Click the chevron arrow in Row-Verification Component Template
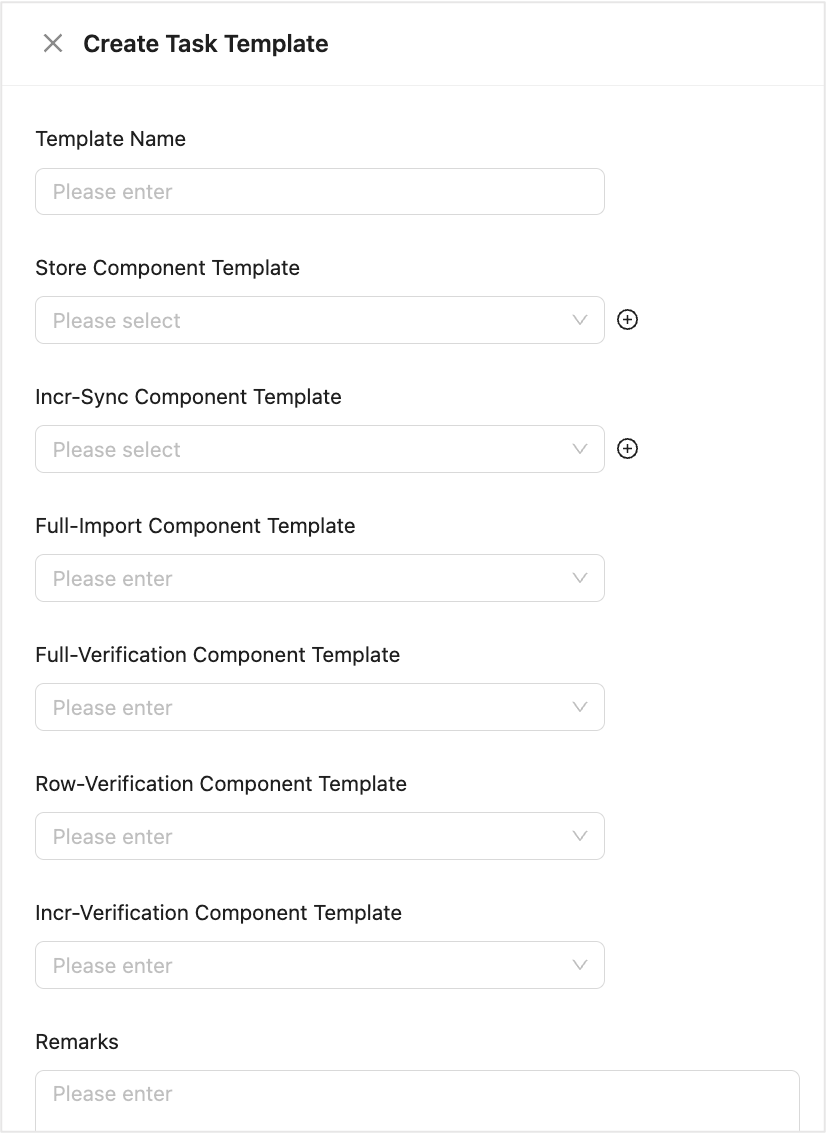The image size is (826, 1134). coord(580,836)
